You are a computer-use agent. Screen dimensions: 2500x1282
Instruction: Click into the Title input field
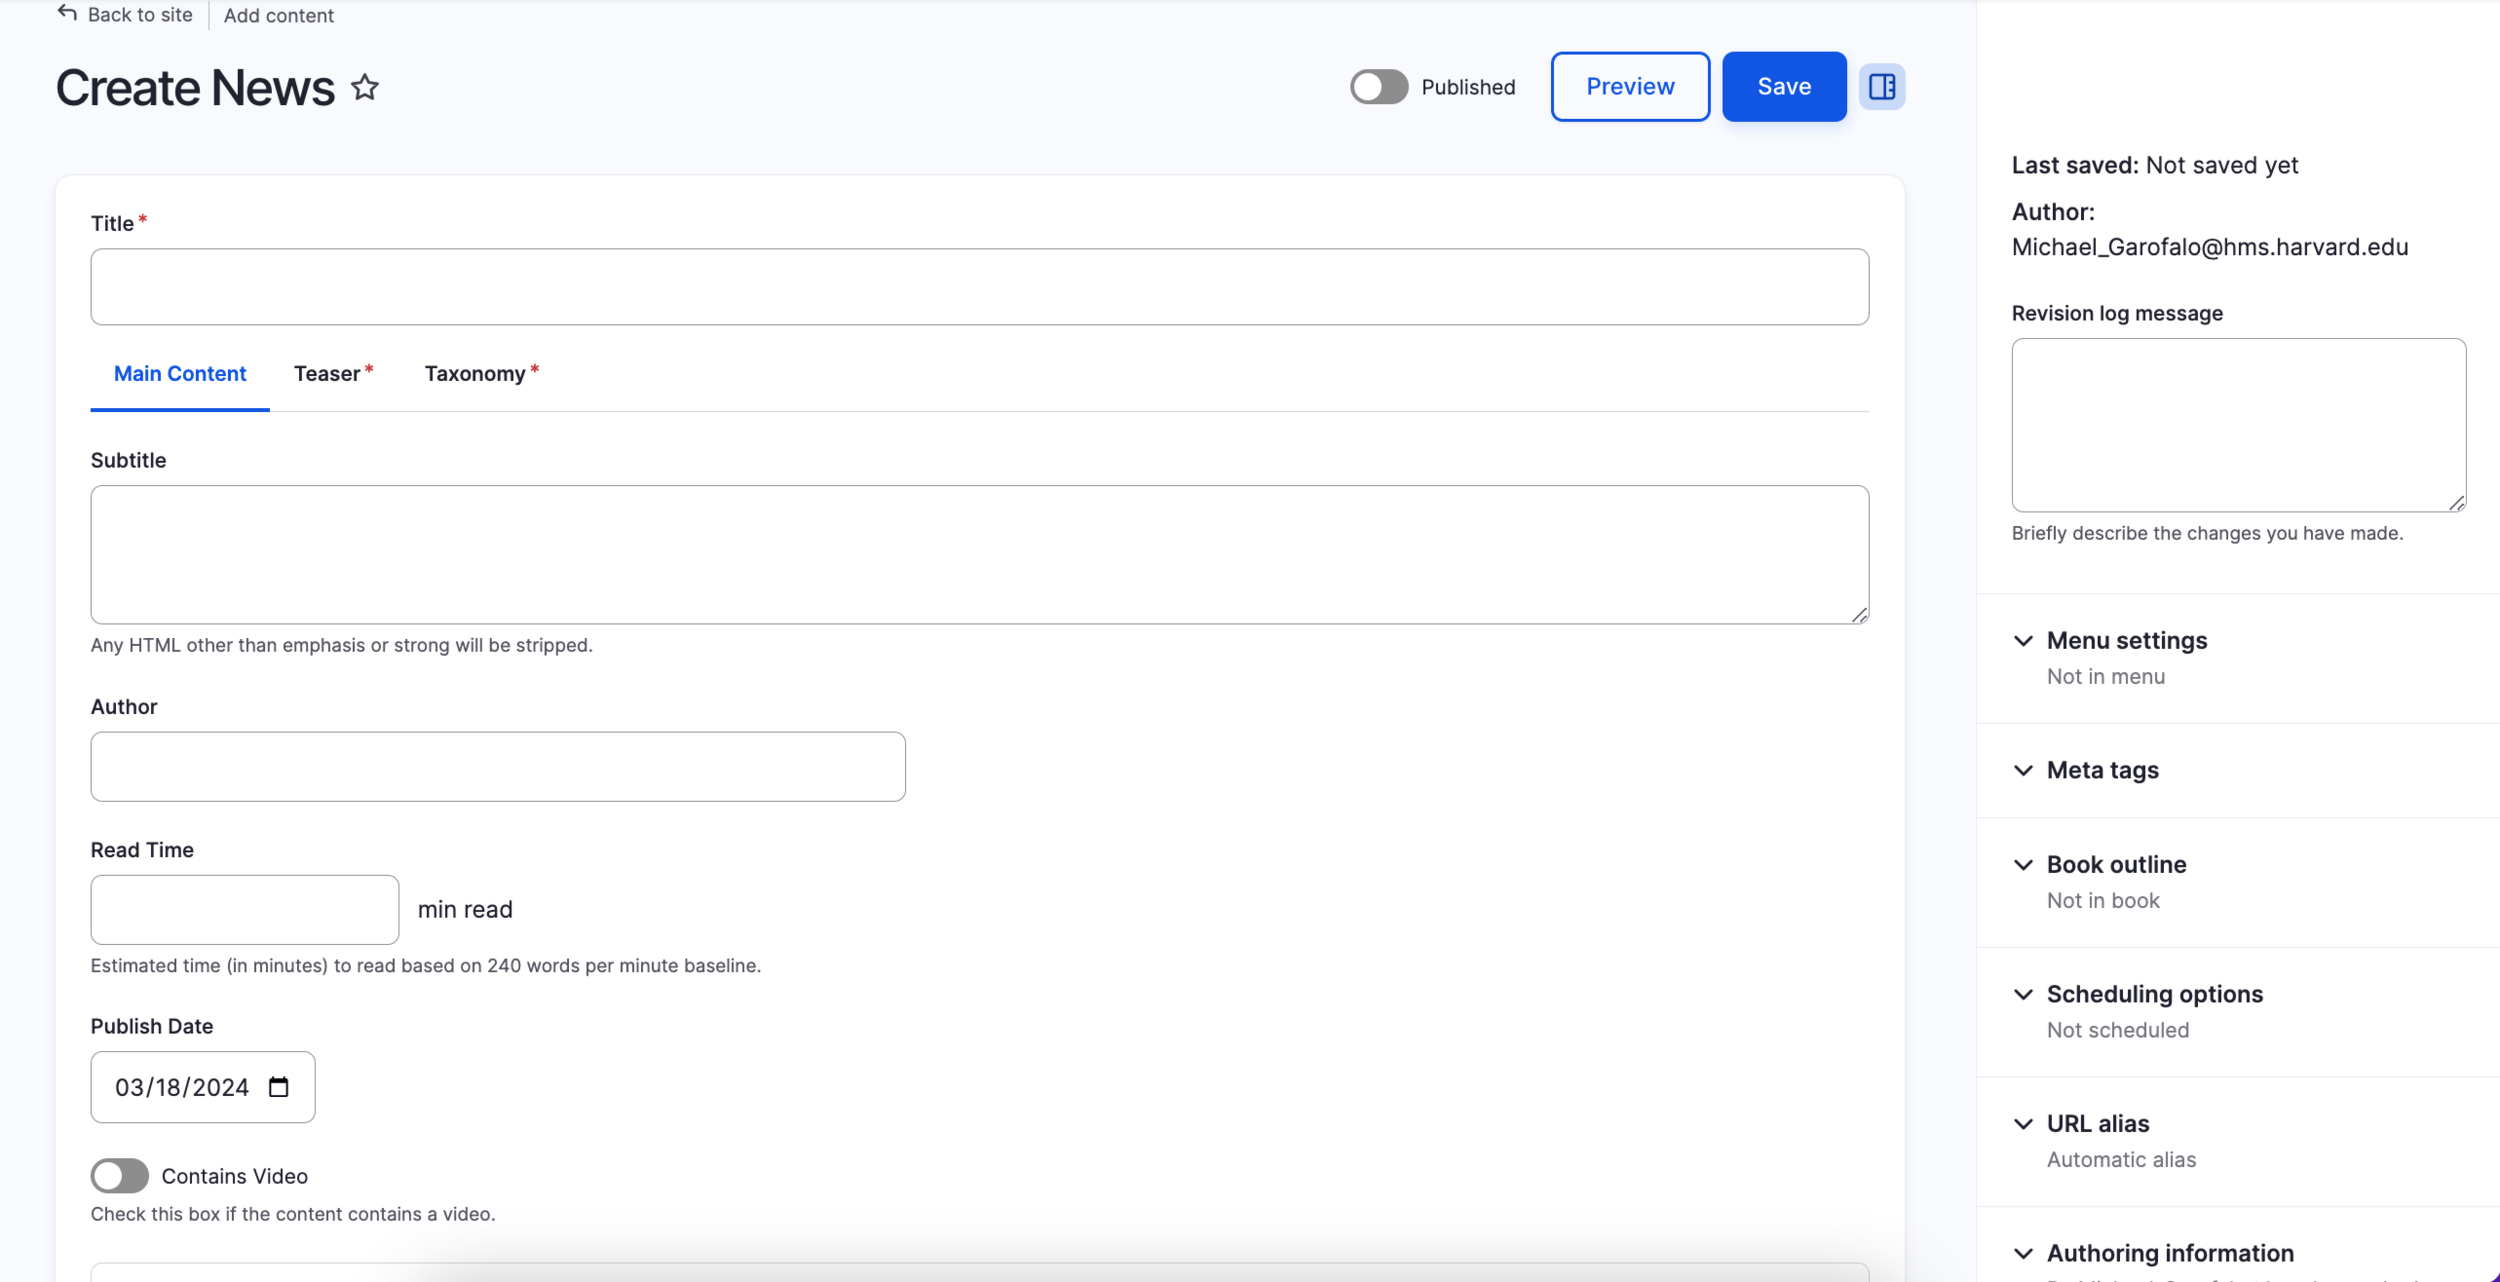pos(979,287)
